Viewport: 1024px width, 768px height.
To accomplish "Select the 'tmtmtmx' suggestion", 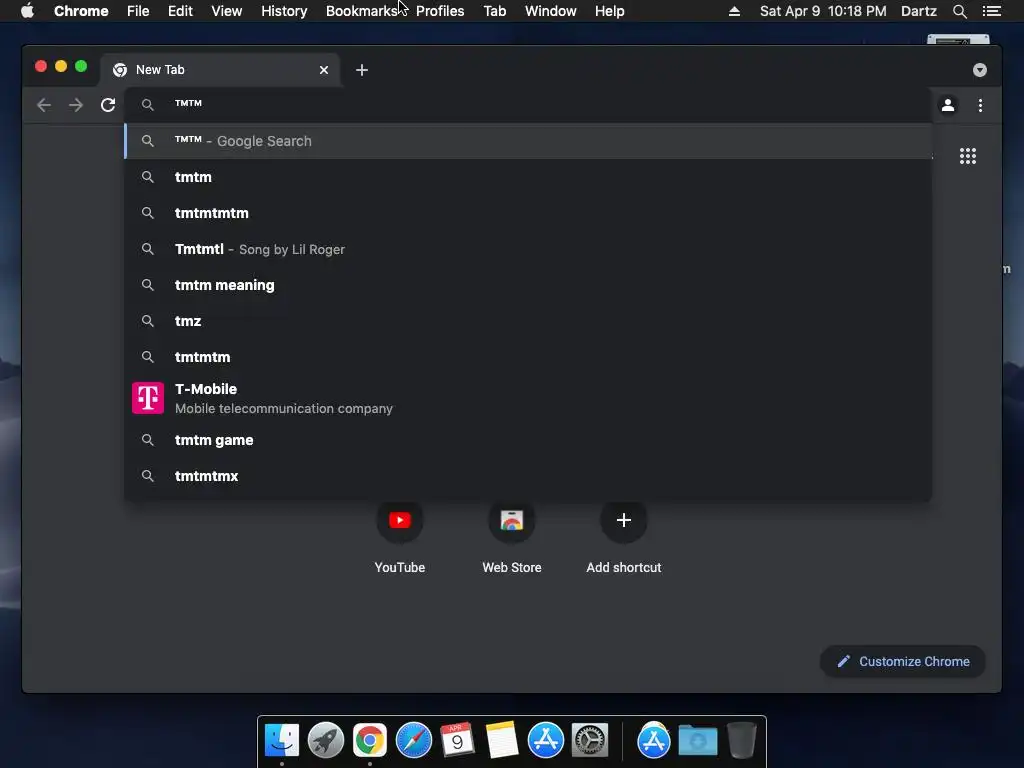I will pyautogui.click(x=528, y=476).
